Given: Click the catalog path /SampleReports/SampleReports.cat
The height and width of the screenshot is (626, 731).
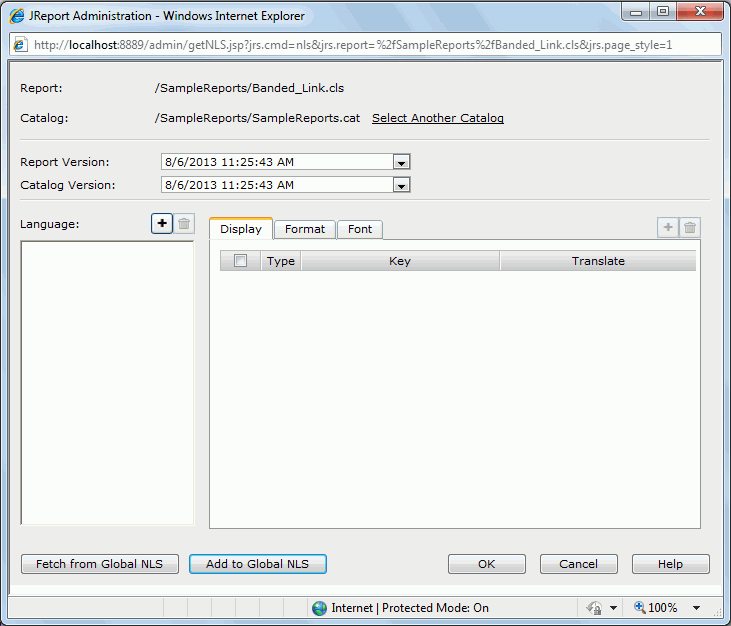Looking at the screenshot, I should click(257, 118).
